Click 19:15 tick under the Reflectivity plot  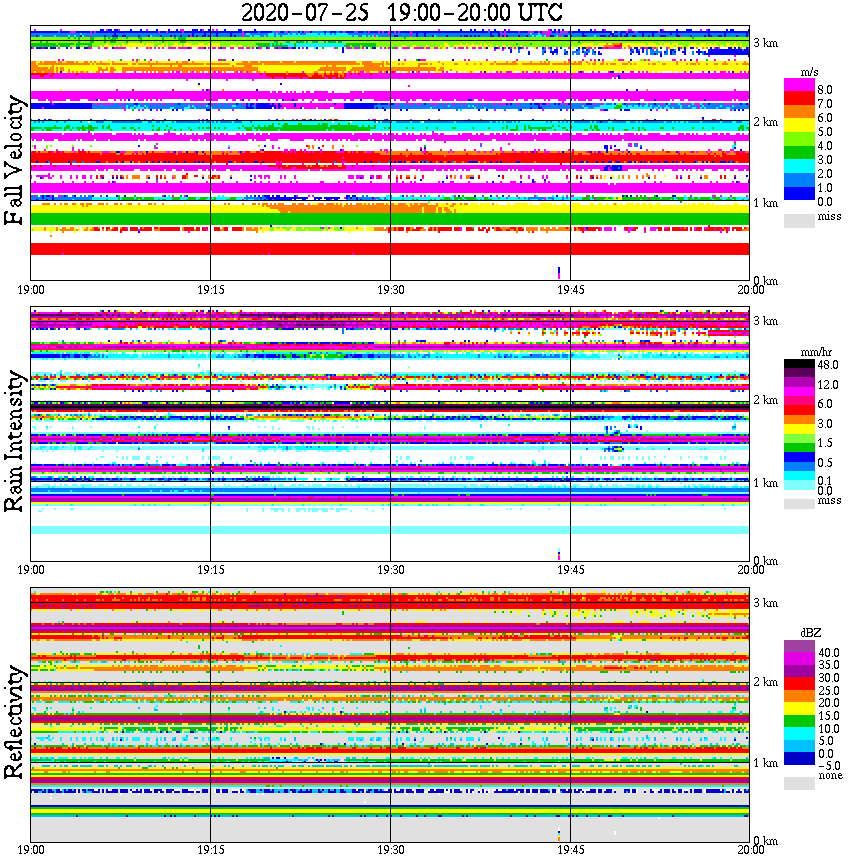pyautogui.click(x=210, y=850)
